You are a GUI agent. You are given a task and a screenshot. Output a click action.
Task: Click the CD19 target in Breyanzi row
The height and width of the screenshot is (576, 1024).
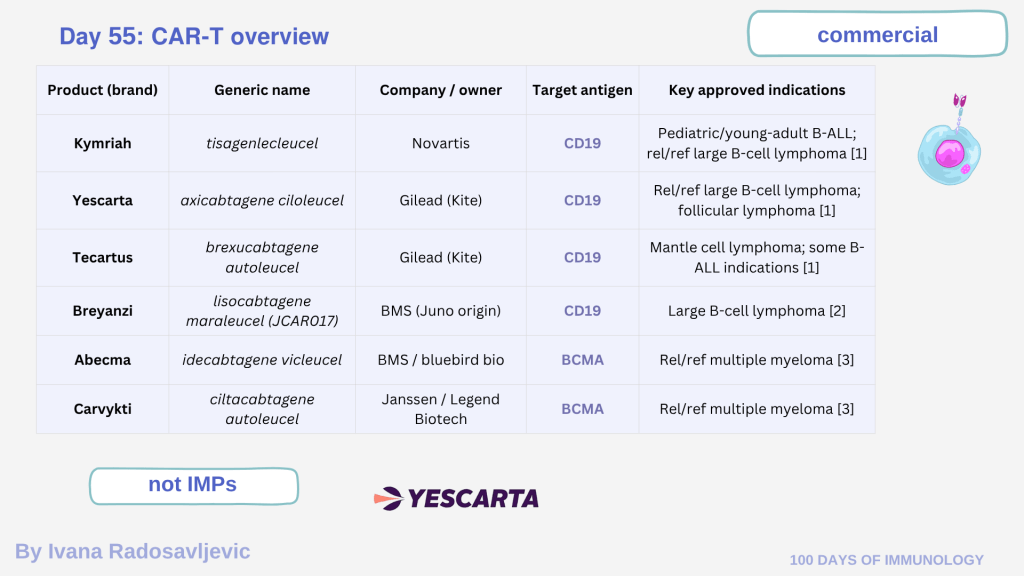[582, 310]
